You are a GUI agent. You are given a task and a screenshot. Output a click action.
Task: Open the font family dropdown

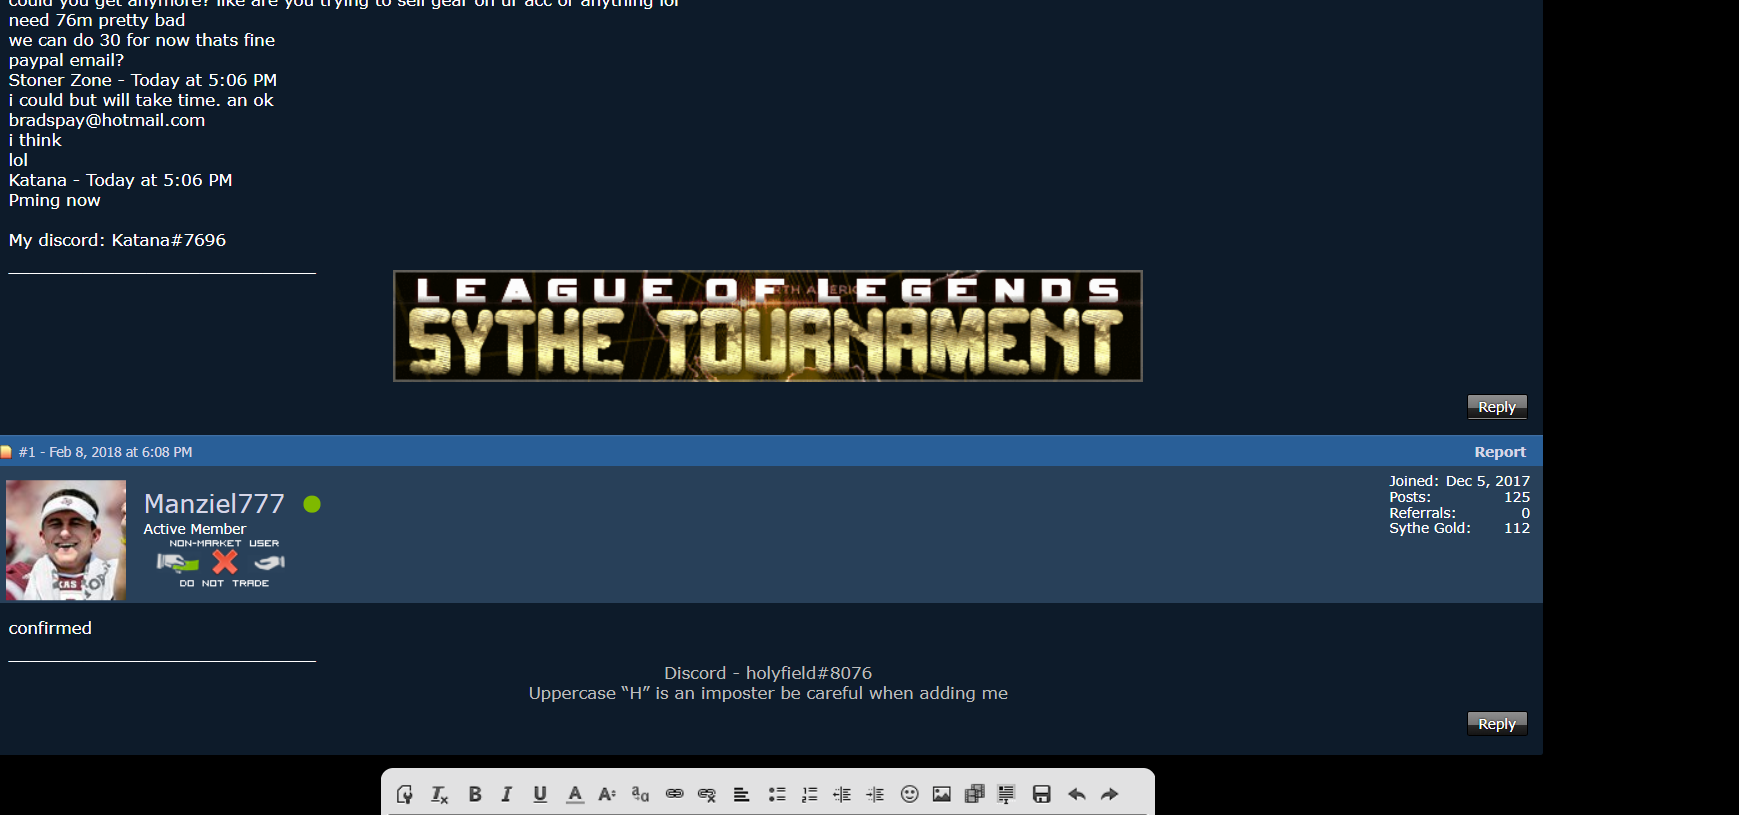[640, 794]
